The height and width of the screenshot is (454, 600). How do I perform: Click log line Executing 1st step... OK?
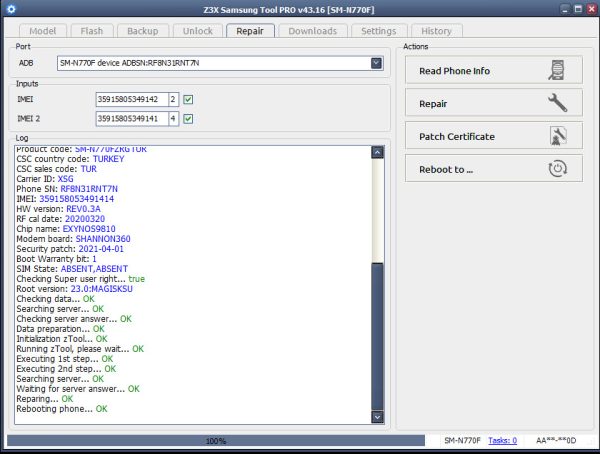point(65,359)
